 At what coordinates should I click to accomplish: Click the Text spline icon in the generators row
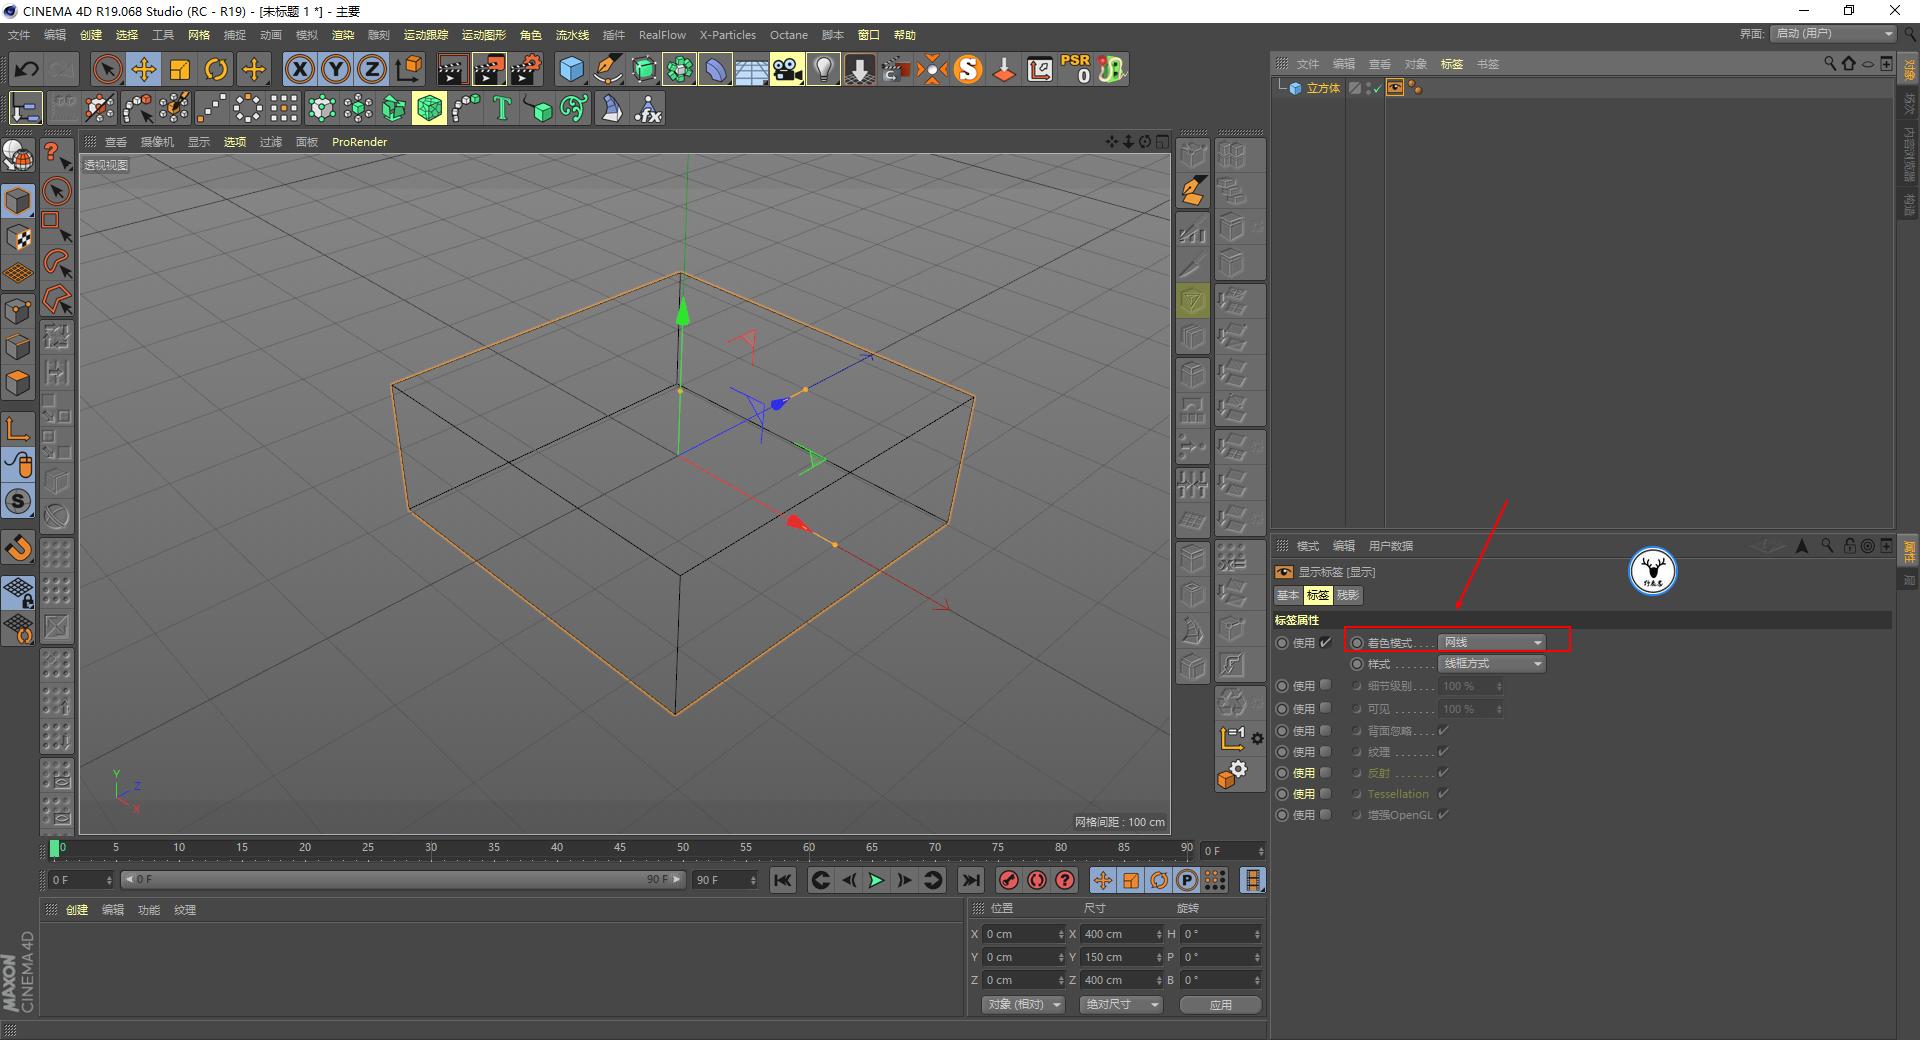501,108
